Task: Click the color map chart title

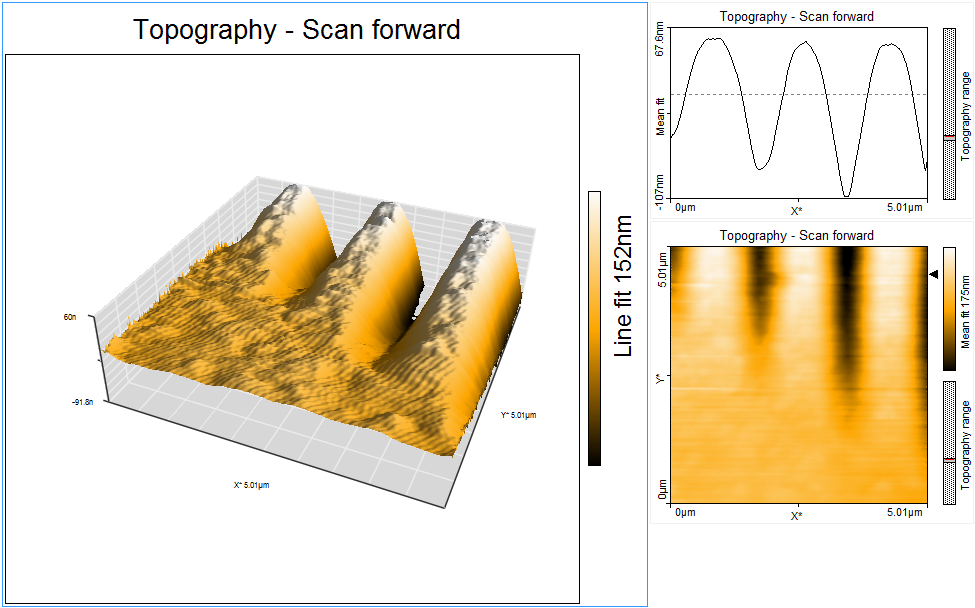Action: point(797,236)
